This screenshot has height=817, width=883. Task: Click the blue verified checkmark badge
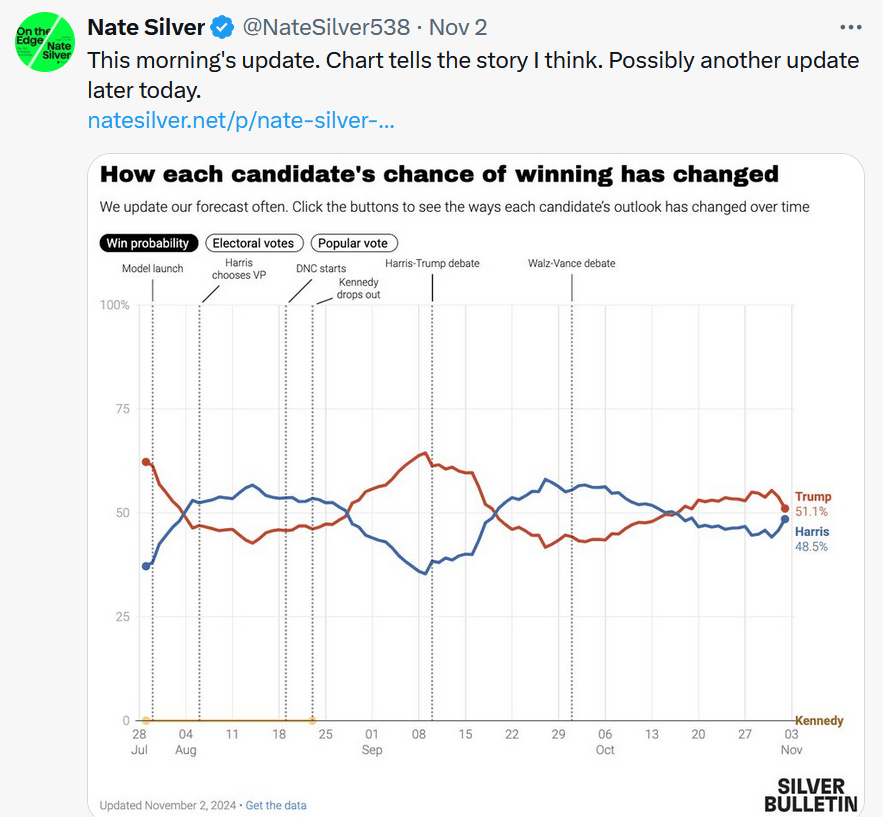pyautogui.click(x=222, y=27)
